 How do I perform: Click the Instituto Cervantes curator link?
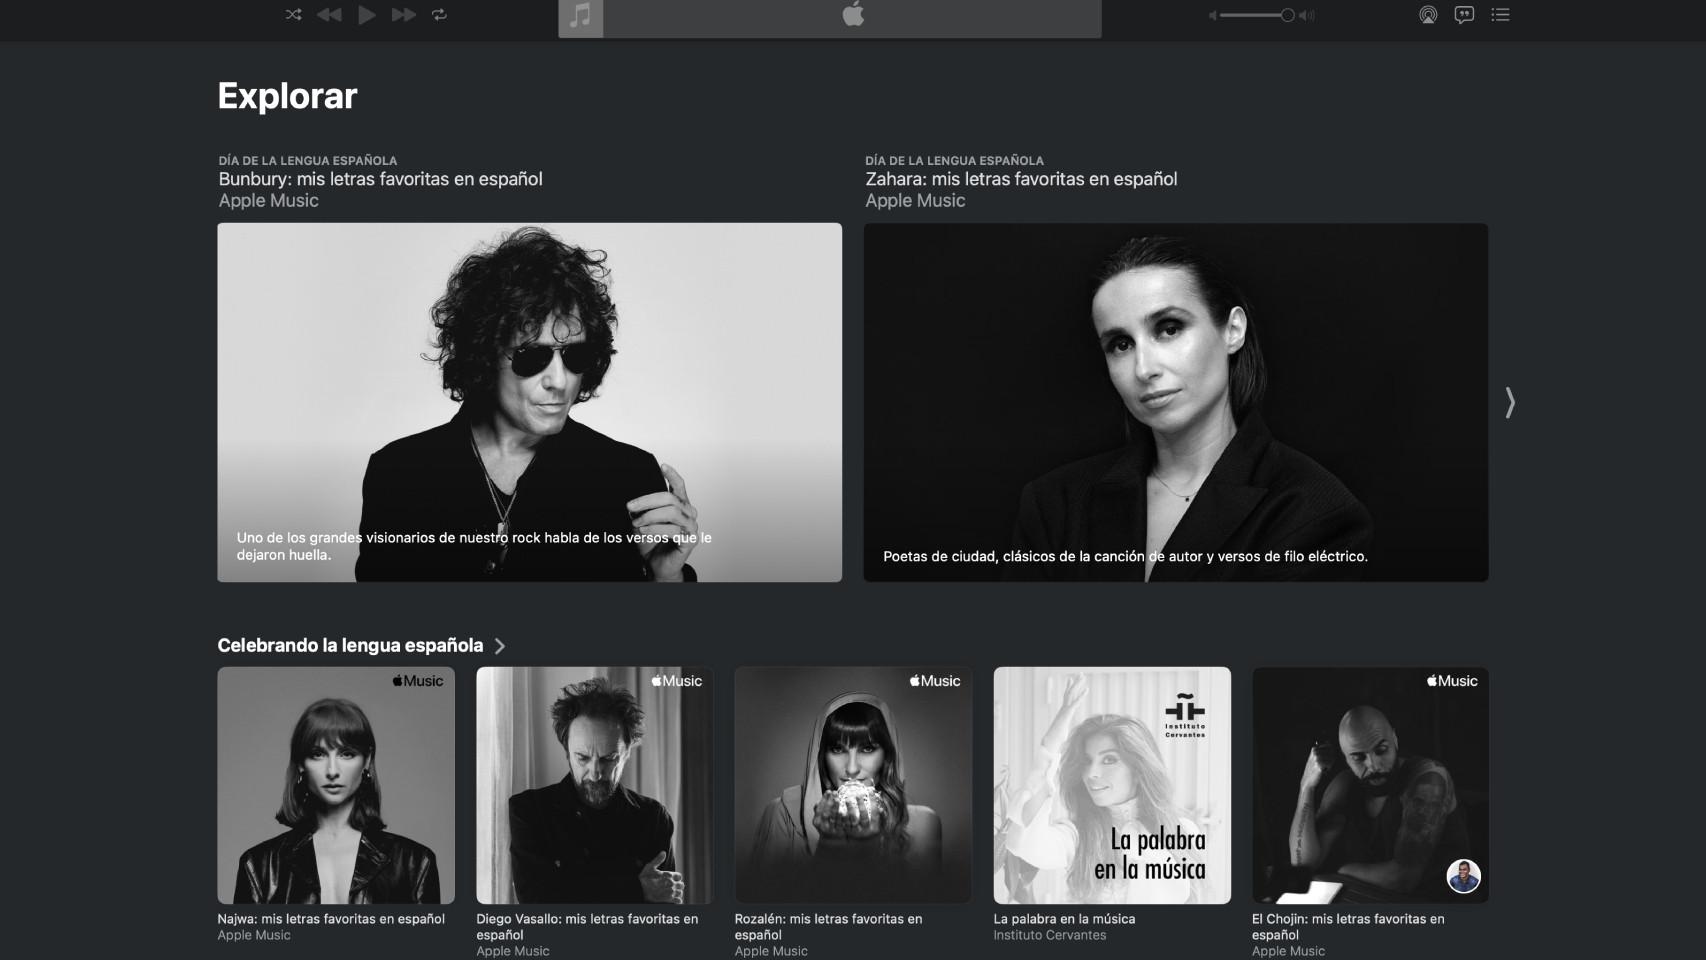(x=1049, y=935)
